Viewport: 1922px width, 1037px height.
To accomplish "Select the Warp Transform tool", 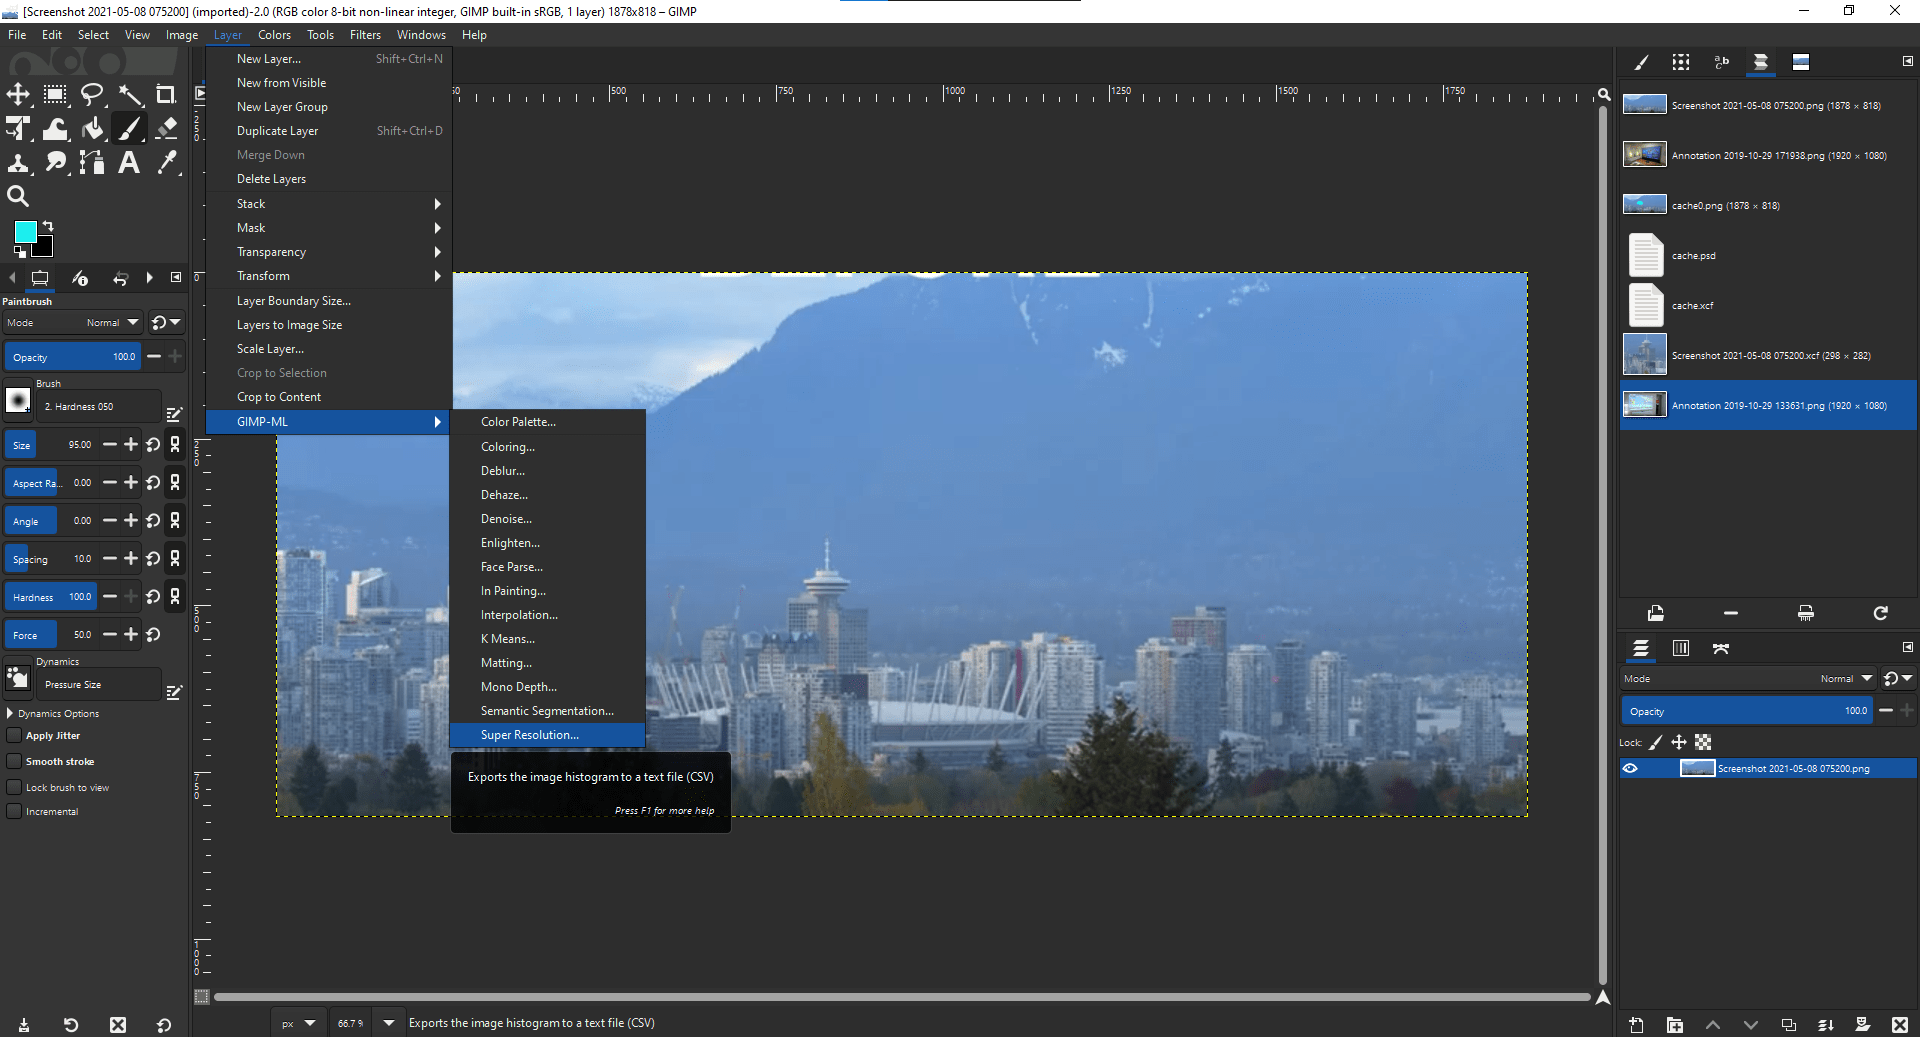I will tap(55, 129).
